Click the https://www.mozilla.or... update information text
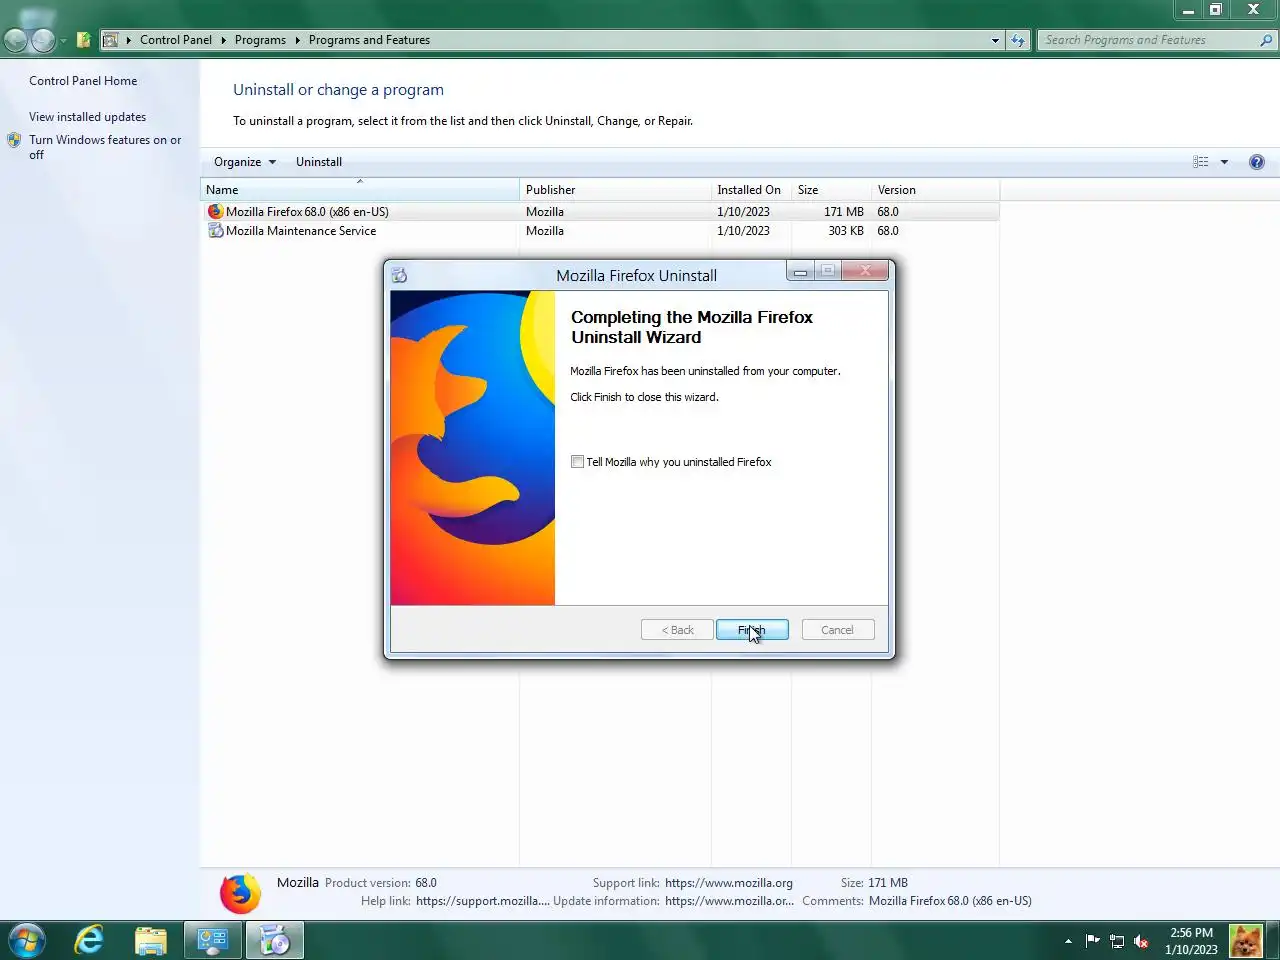The height and width of the screenshot is (960, 1280). 730,901
